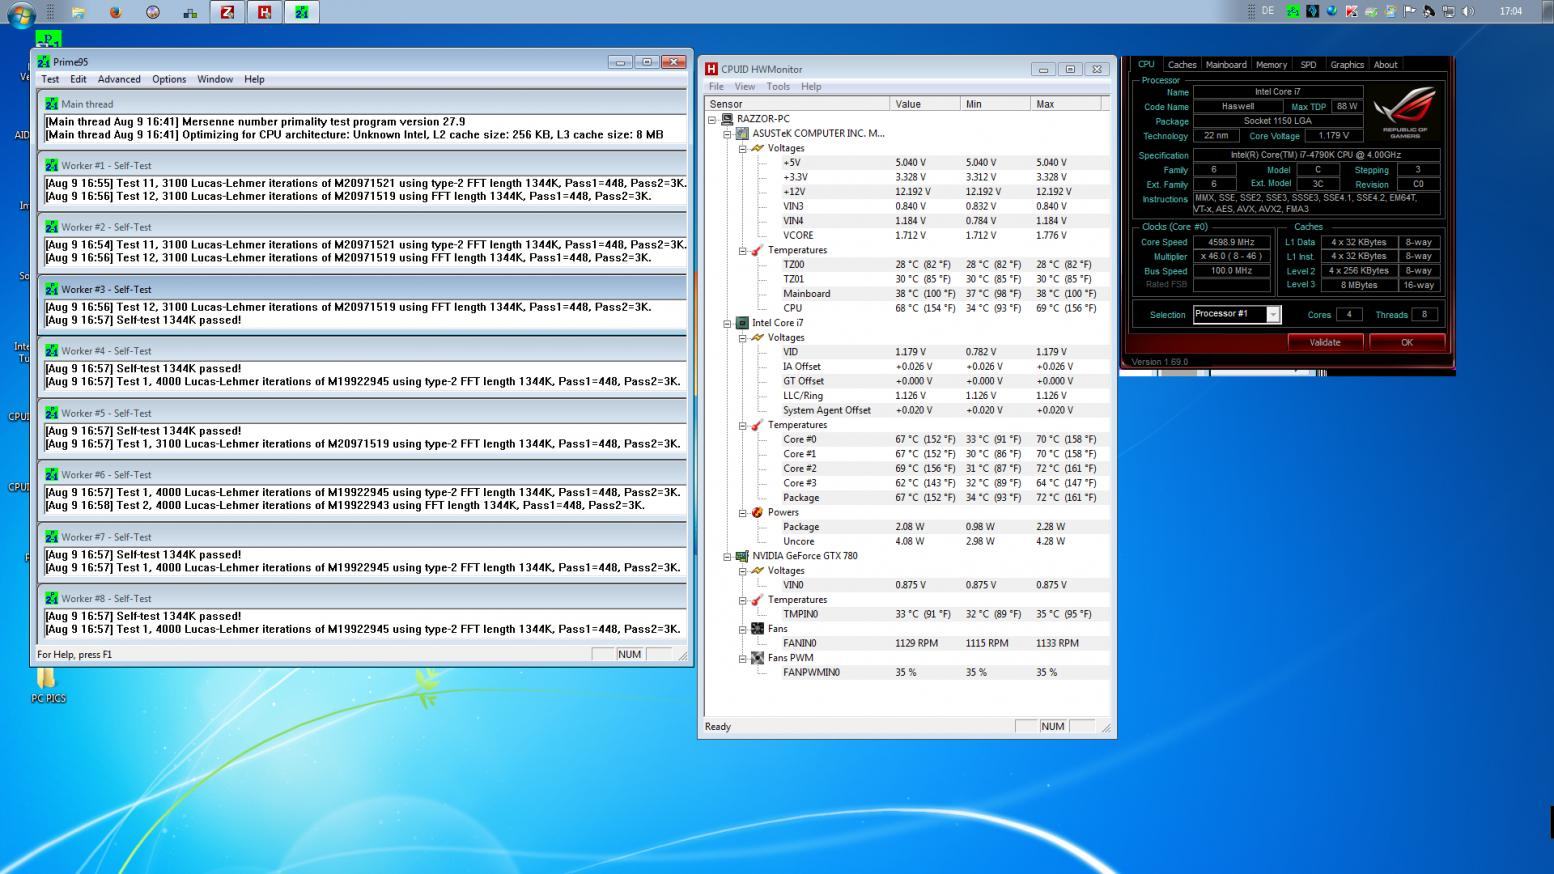Open the Advanced menu in Prime95
This screenshot has height=874, width=1554.
click(119, 79)
